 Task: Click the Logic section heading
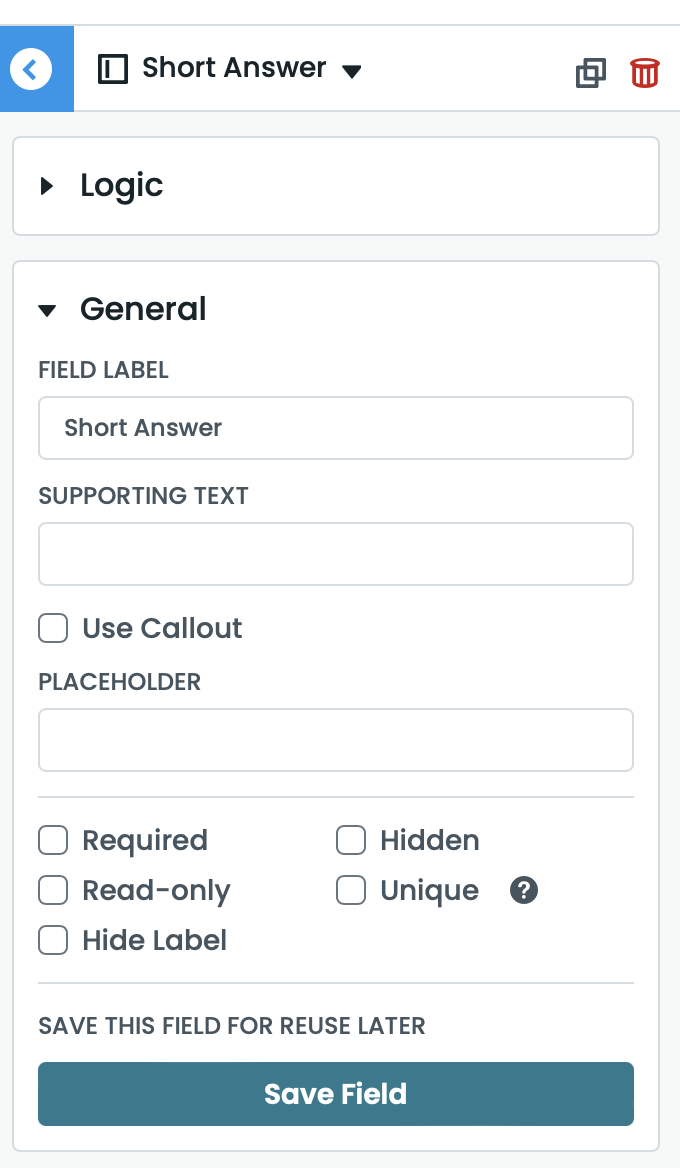[x=122, y=185]
